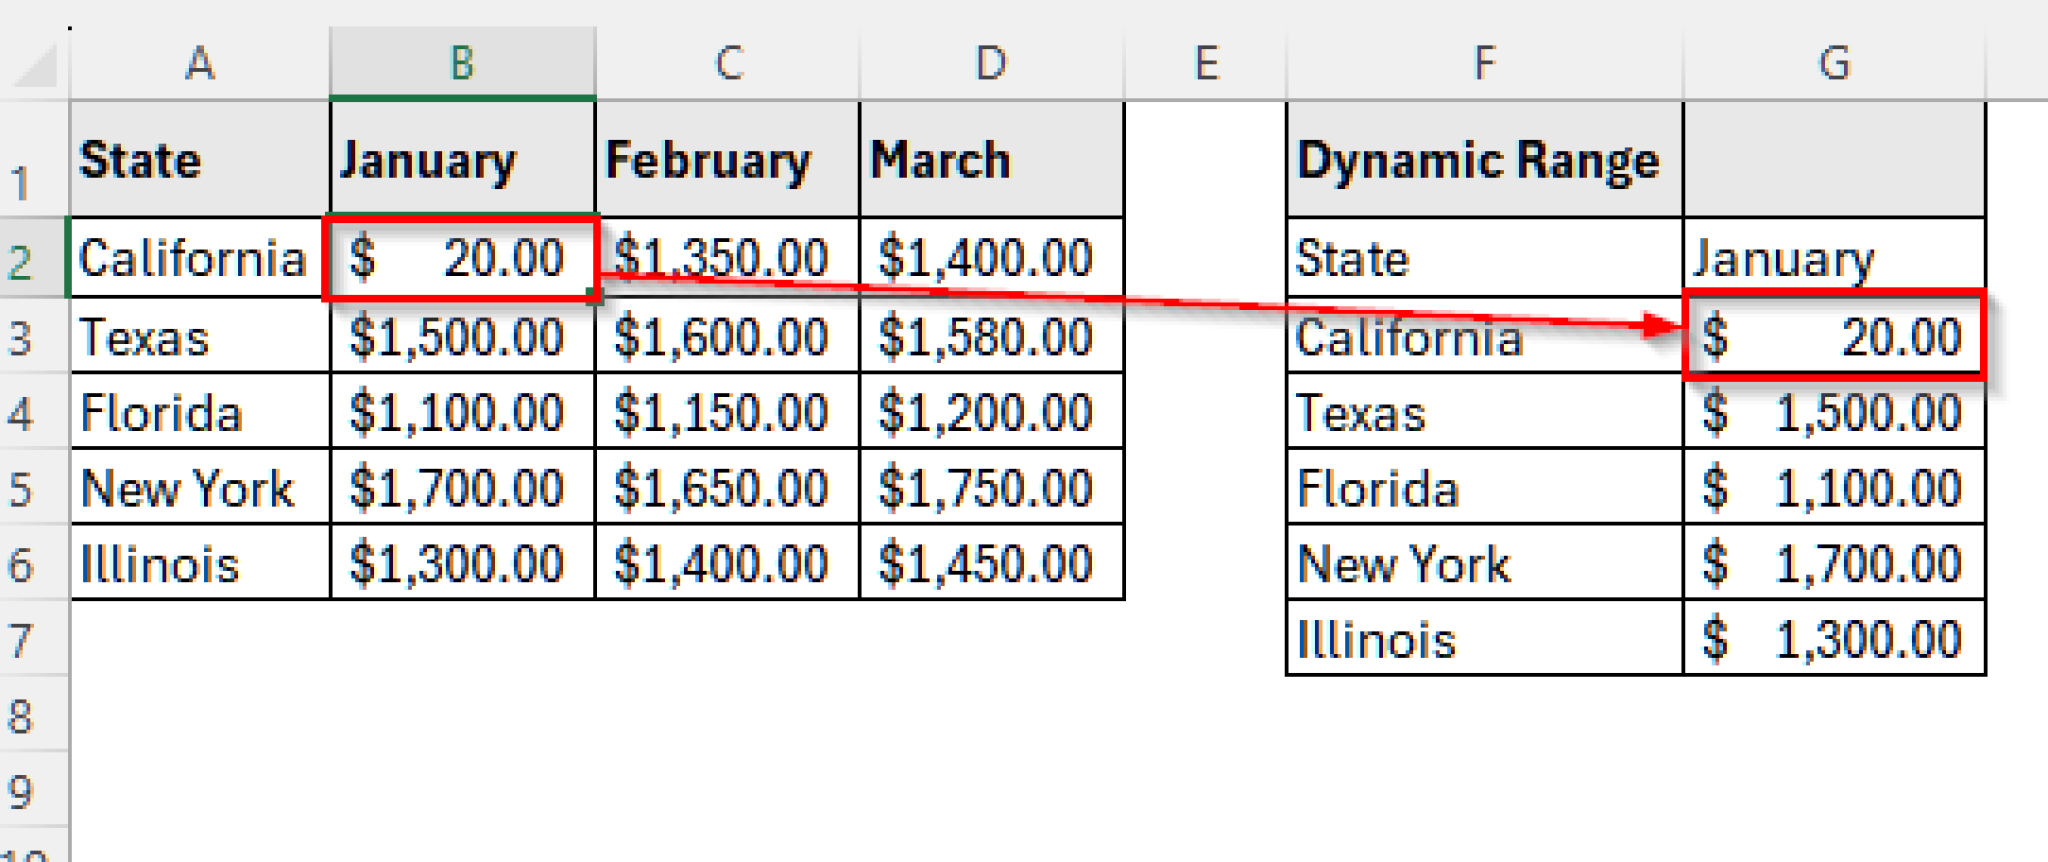2048x862 pixels.
Task: Click the highlighted $20.00 cell in column B
Action: click(x=460, y=257)
